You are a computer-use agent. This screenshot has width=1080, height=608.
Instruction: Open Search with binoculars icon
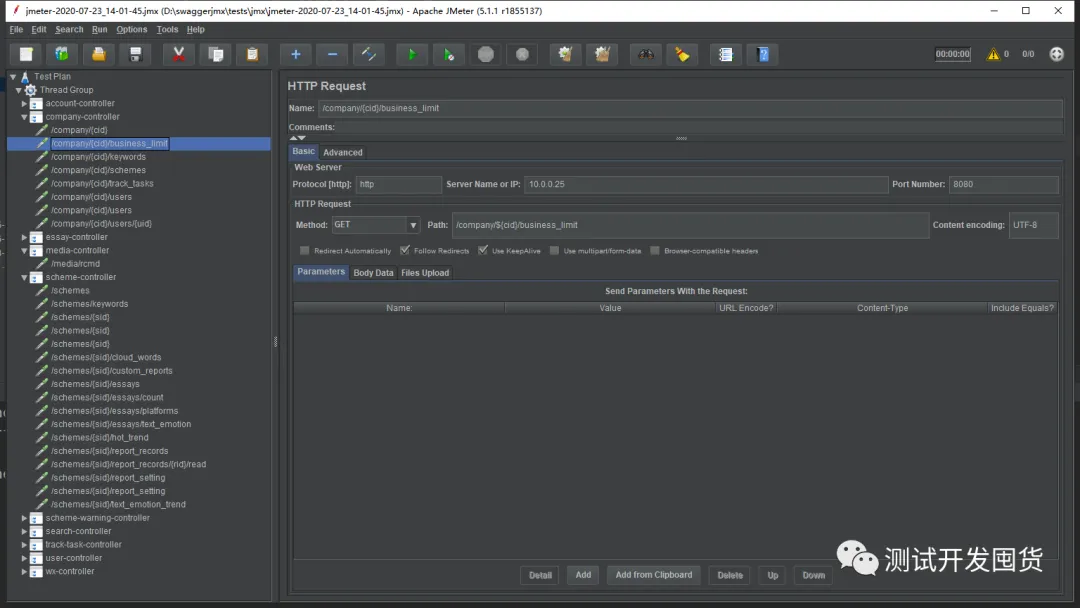click(x=645, y=54)
